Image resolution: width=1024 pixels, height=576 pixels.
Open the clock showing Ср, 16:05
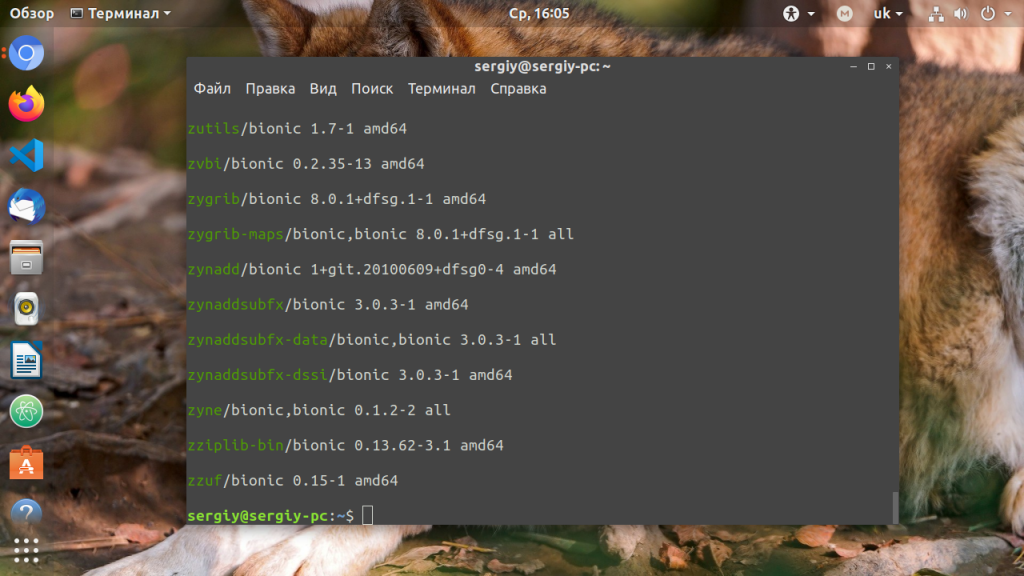[x=539, y=13]
